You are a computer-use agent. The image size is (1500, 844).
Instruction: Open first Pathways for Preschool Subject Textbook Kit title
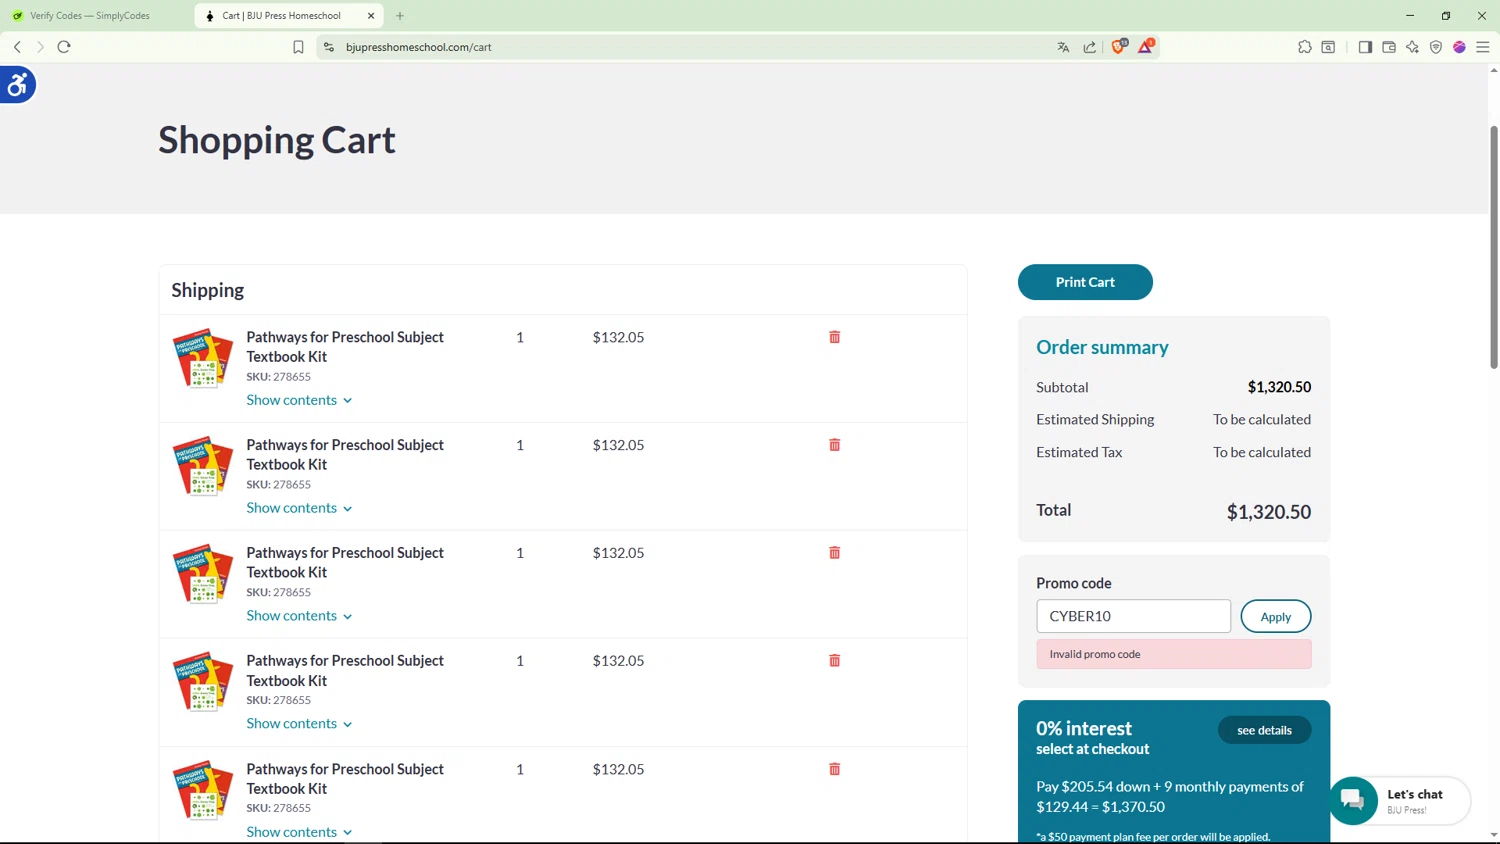345,347
